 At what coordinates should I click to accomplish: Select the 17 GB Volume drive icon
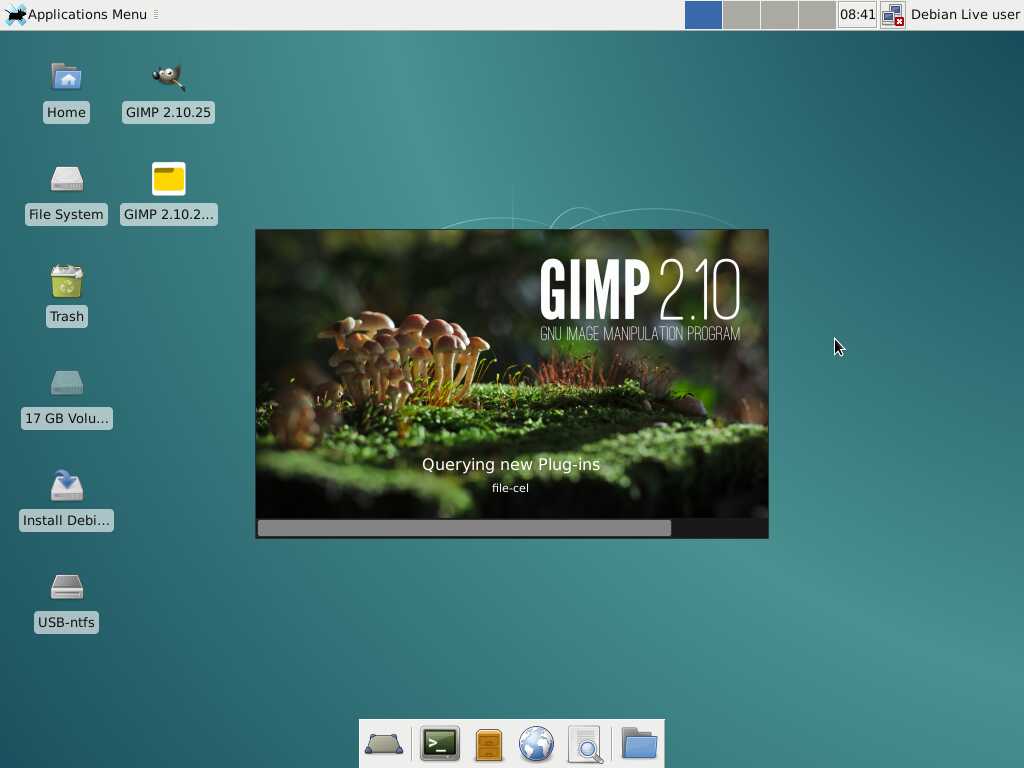point(66,383)
